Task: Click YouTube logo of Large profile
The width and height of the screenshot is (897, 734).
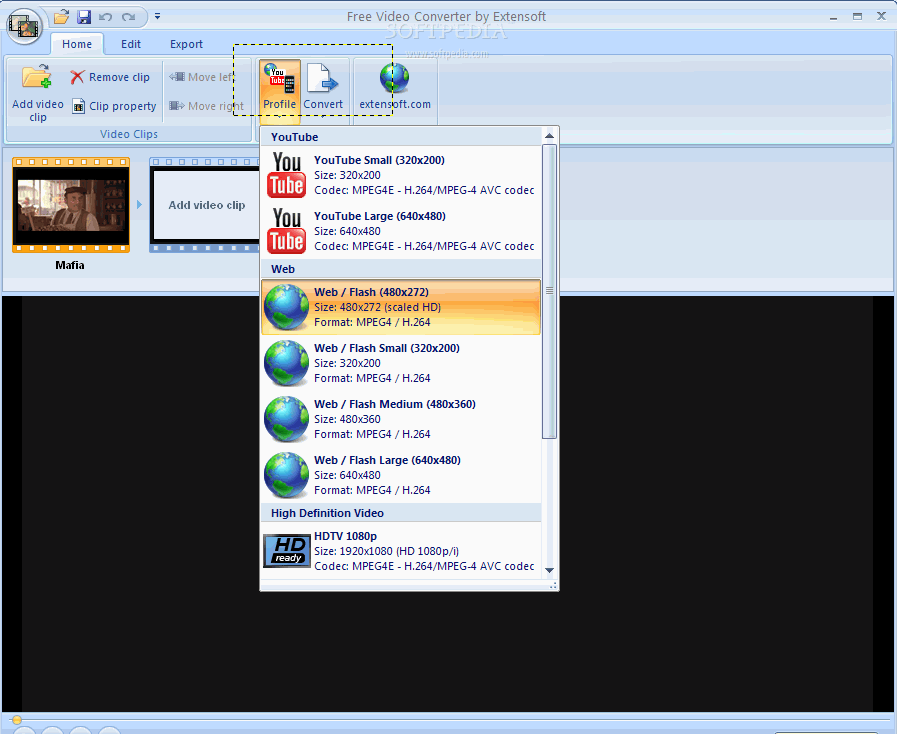Action: pos(287,231)
